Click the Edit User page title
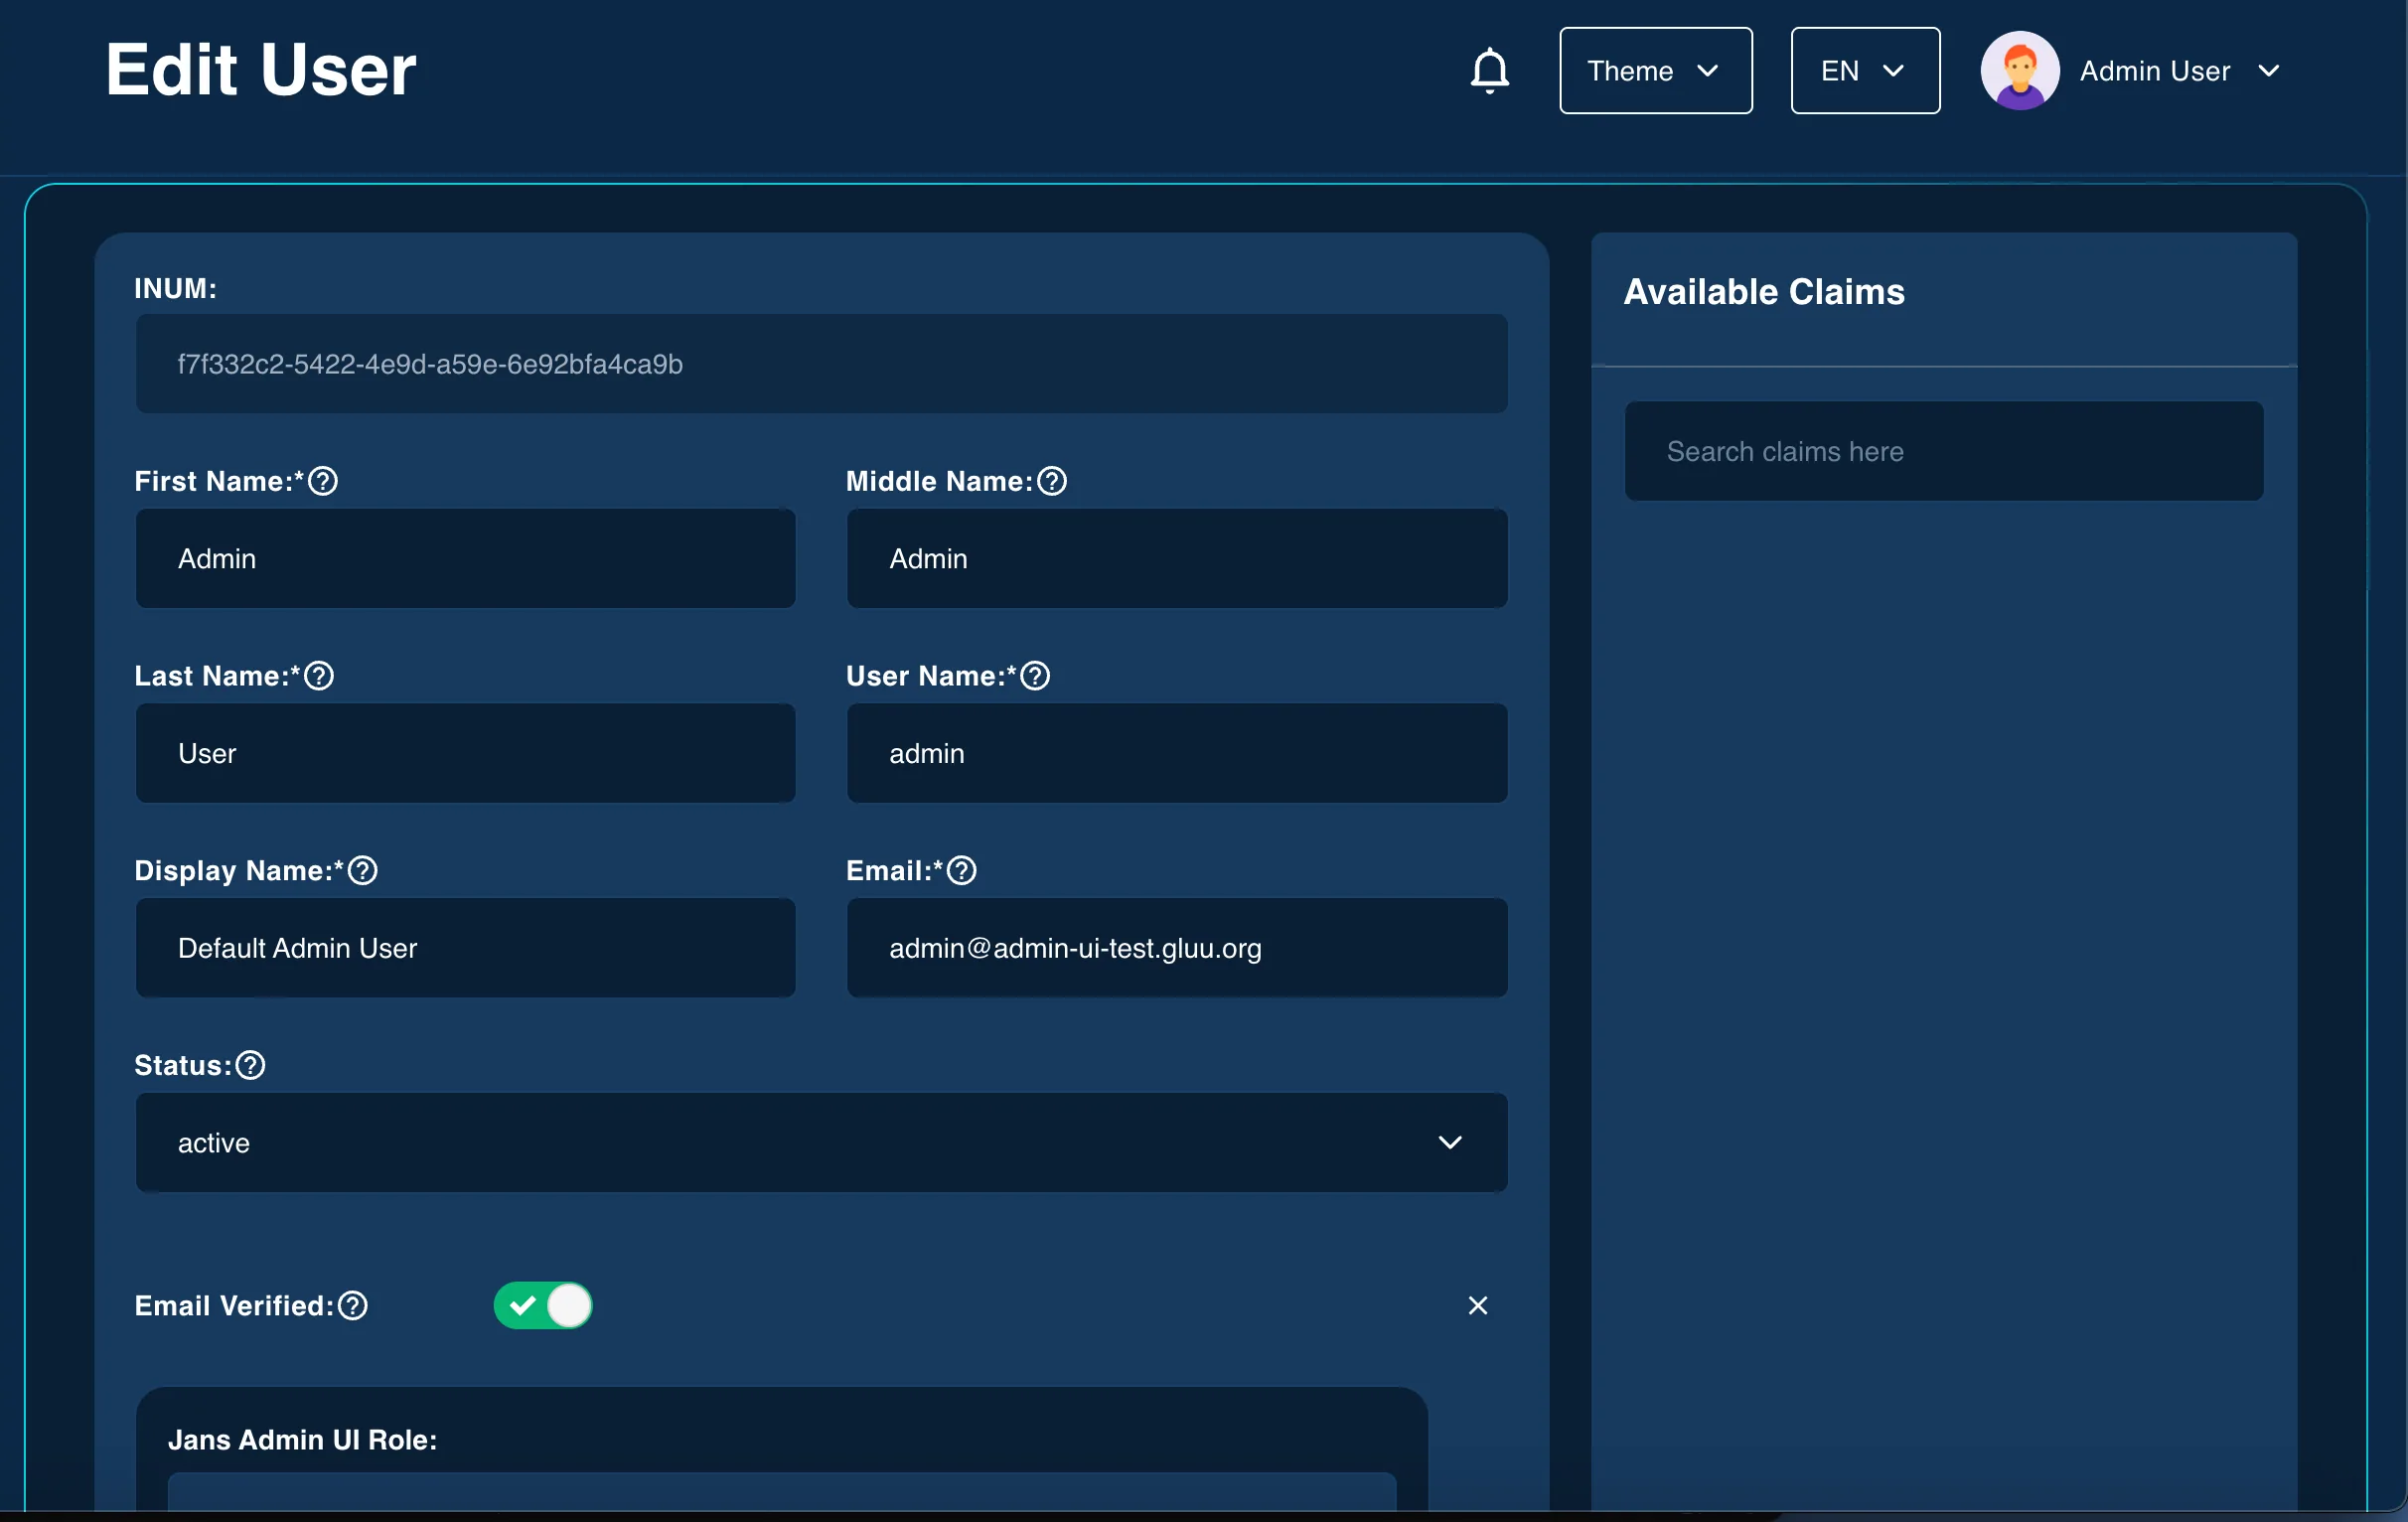 pos(260,70)
